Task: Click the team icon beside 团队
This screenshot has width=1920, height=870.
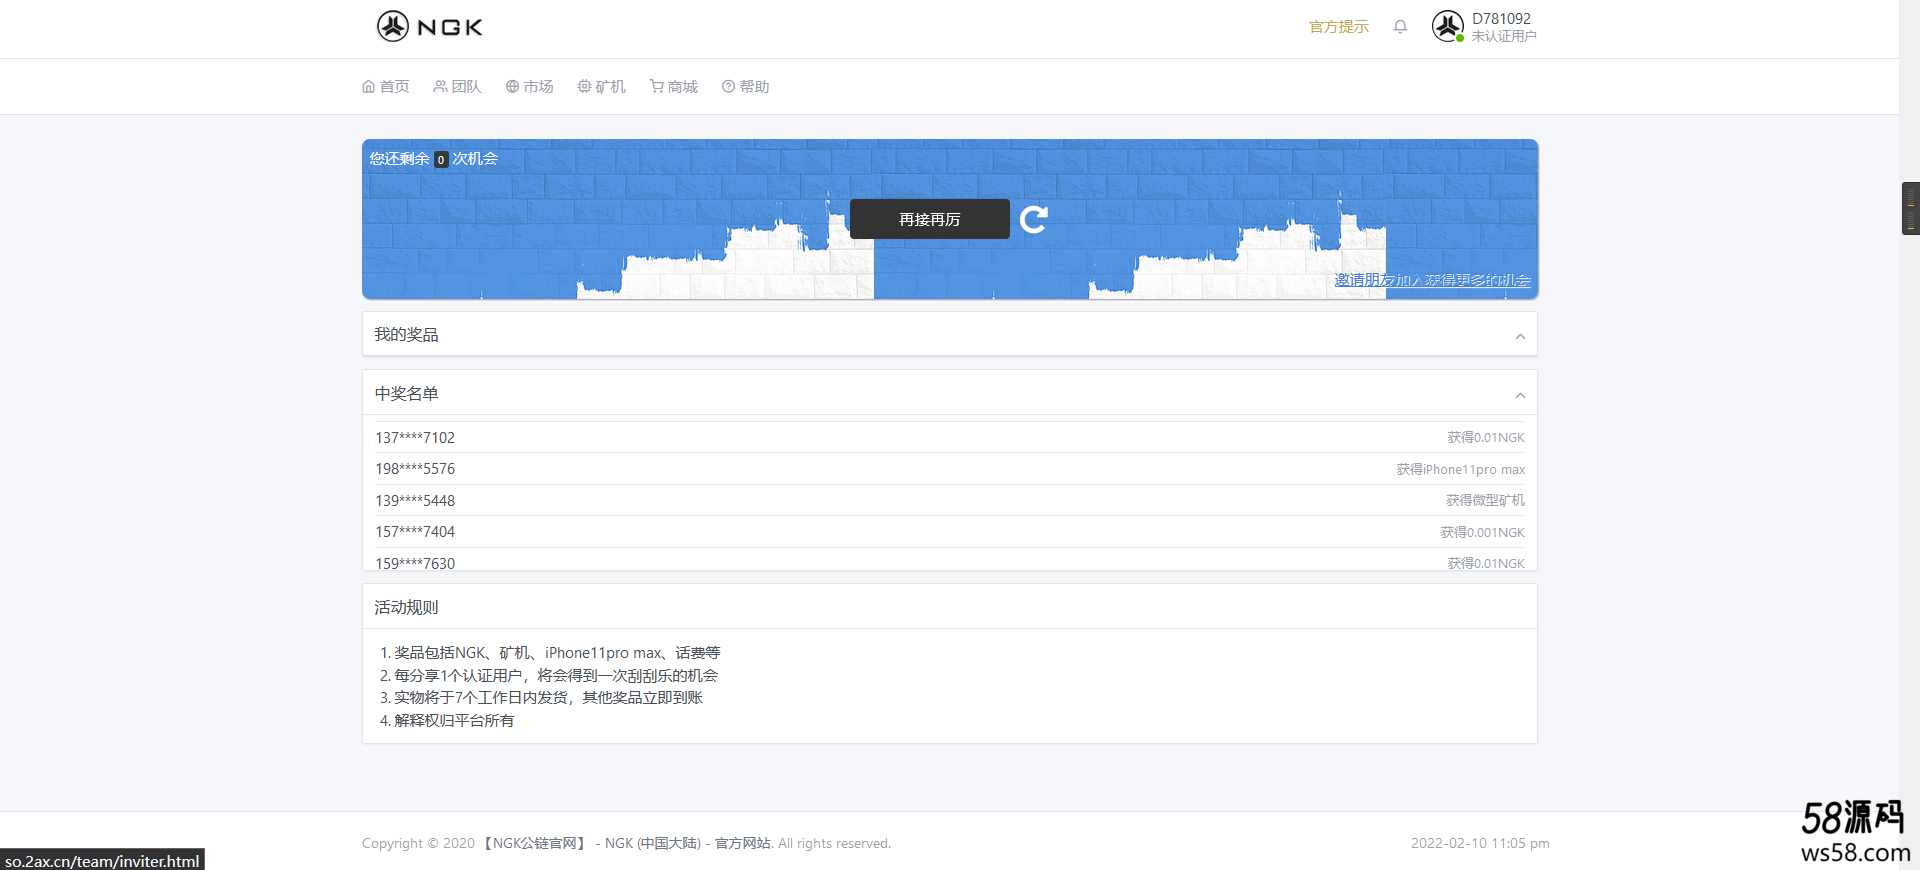Action: pyautogui.click(x=440, y=87)
